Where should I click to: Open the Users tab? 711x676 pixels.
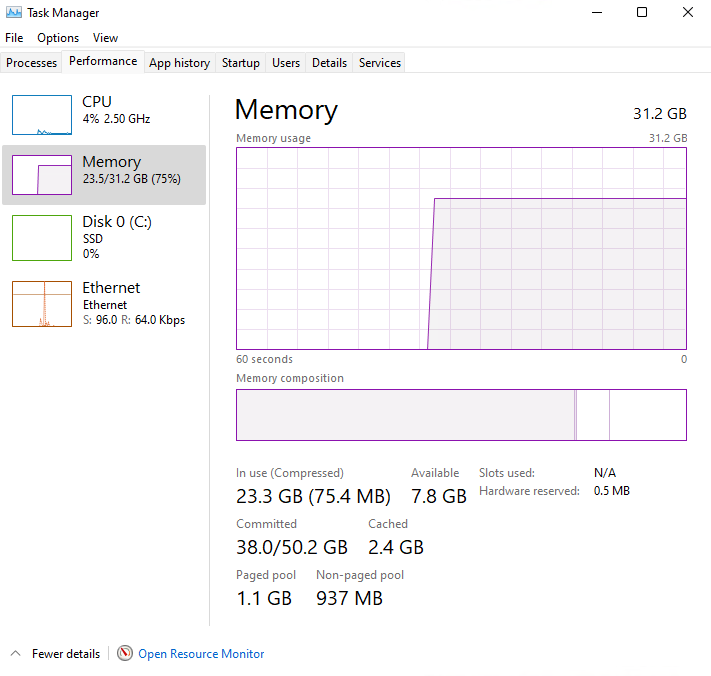click(286, 63)
